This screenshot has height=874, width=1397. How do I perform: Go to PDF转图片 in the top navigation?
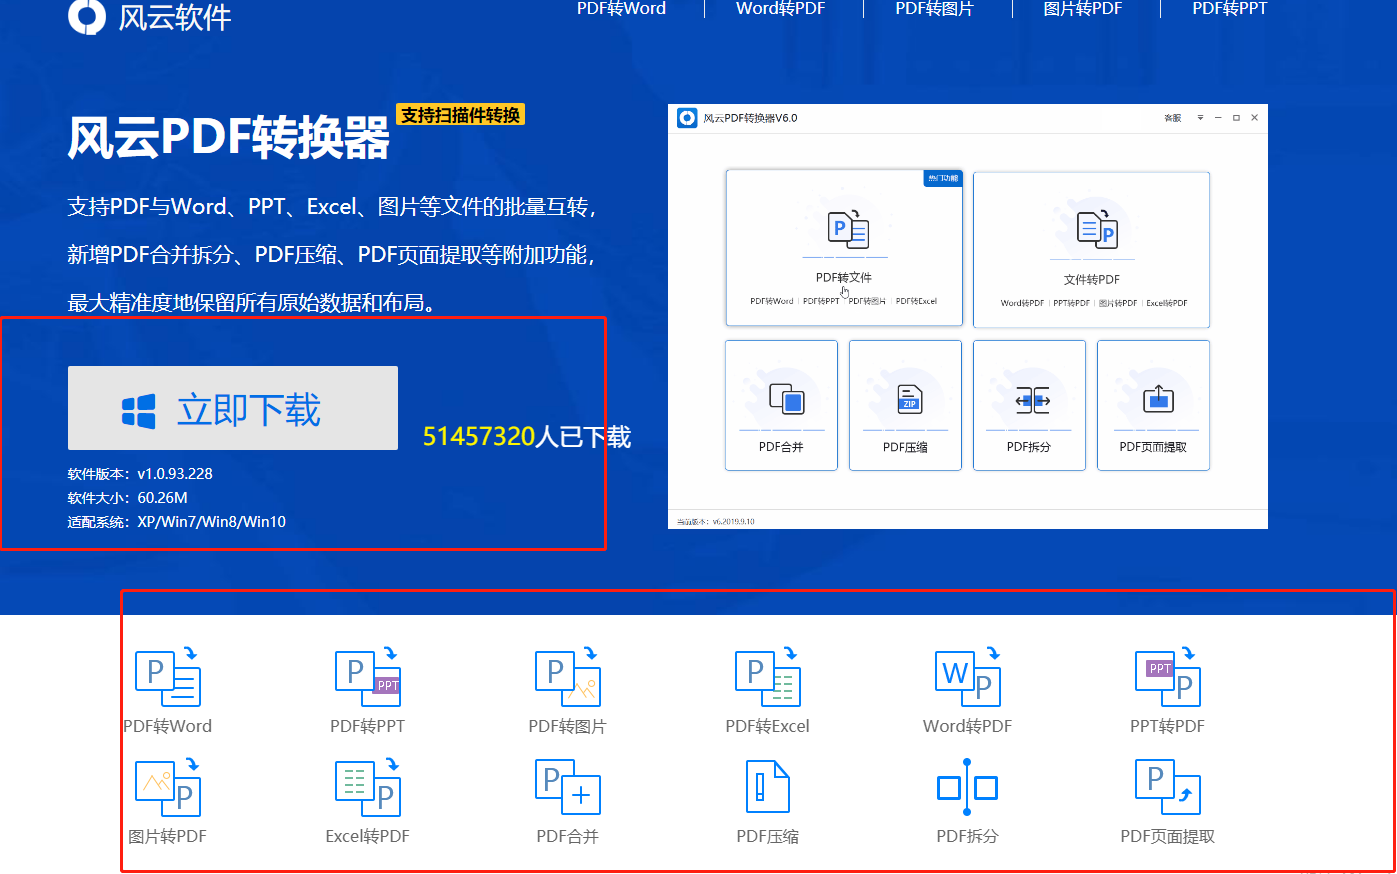(934, 8)
